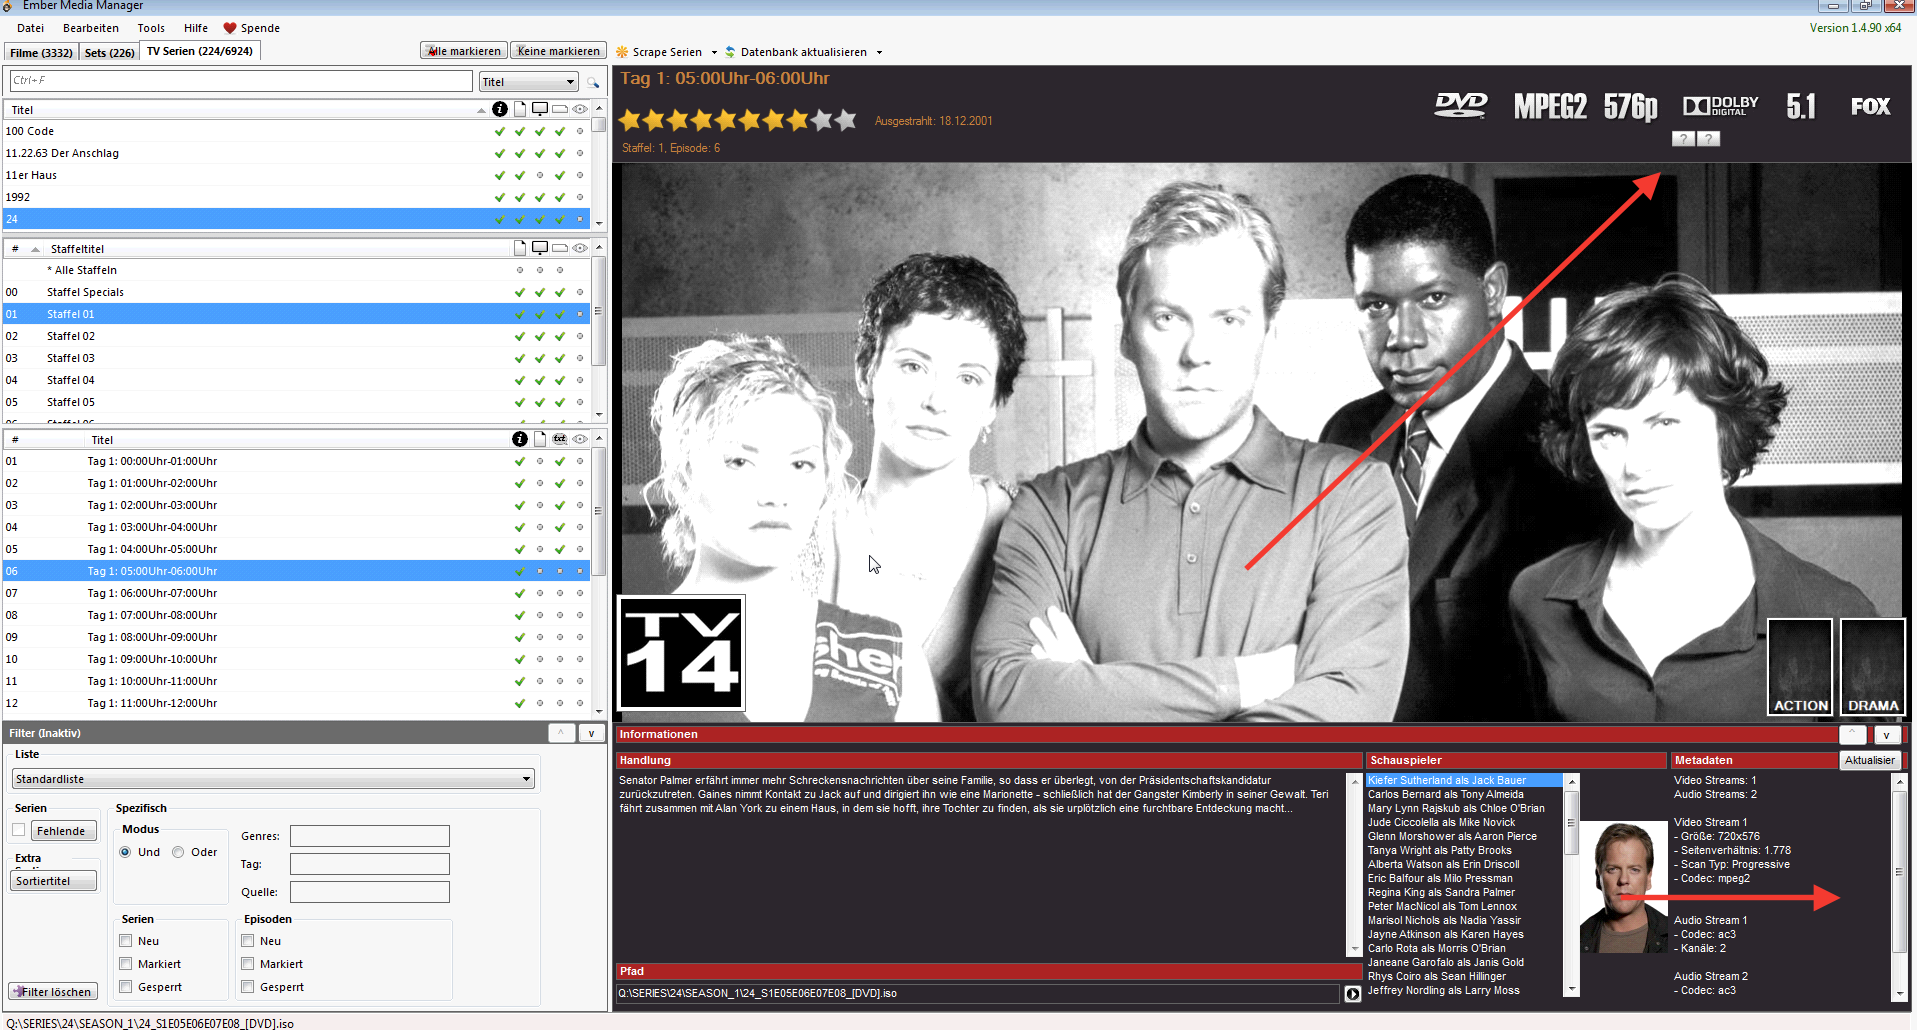The height and width of the screenshot is (1030, 1917).
Task: Expand the Informationen panel with ^ button
Action: [x=1852, y=735]
